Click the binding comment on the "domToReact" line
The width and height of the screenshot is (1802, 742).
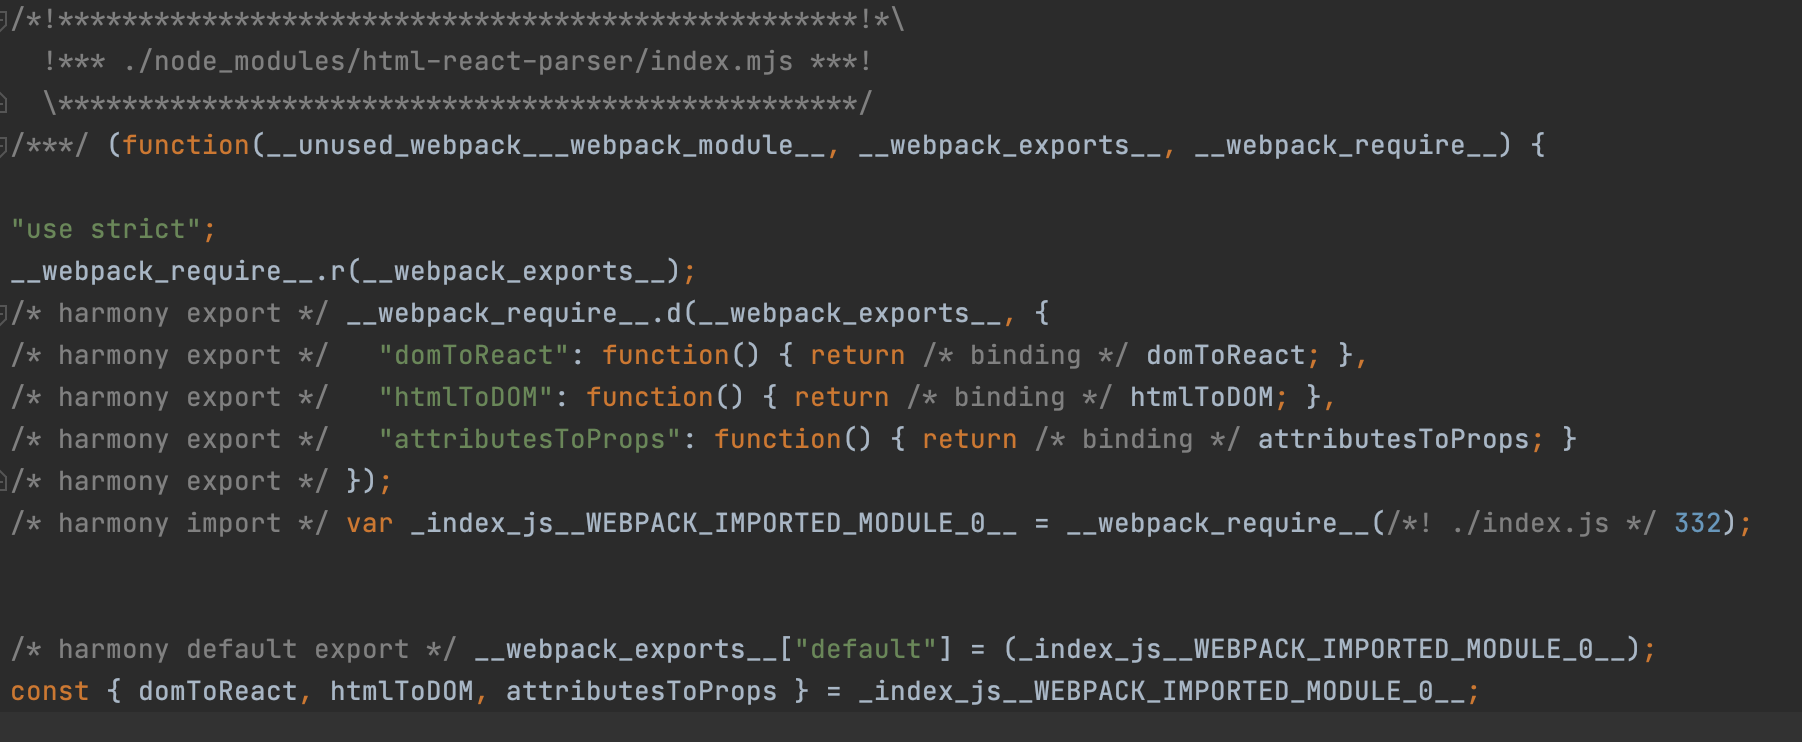click(1026, 355)
